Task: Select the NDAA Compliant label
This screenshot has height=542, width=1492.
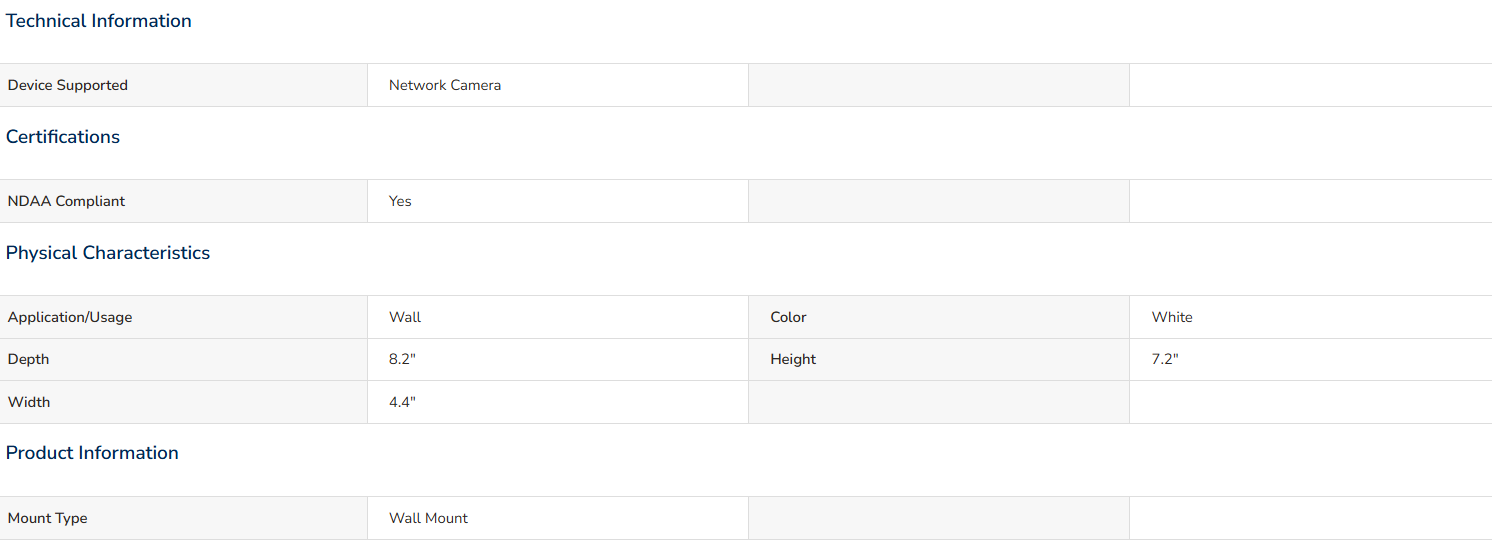Action: [67, 201]
